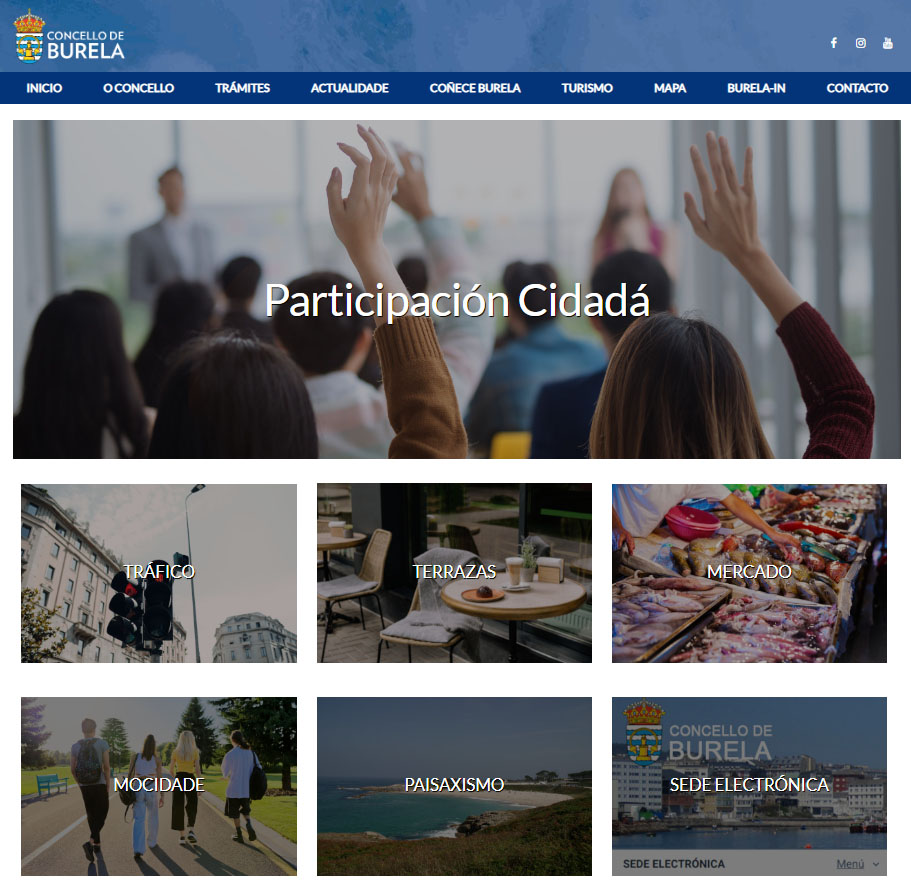Image resolution: width=911 pixels, height=882 pixels.
Task: Click Coñece Burela in the navigation
Action: point(475,88)
